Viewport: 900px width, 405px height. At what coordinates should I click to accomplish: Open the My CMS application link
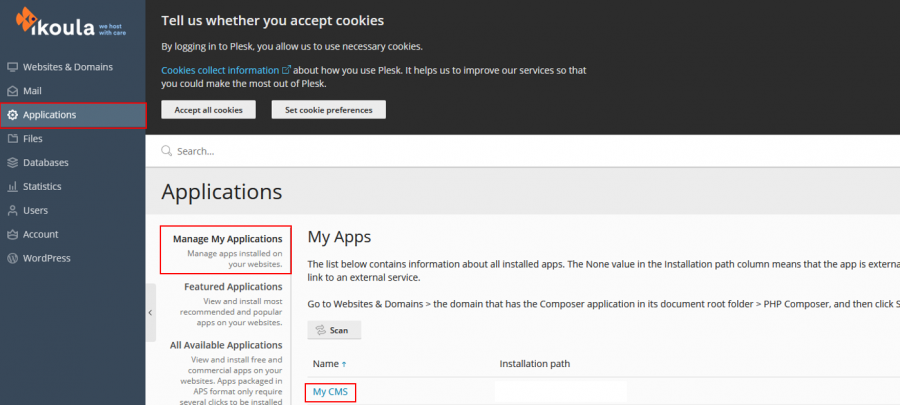[x=329, y=391]
